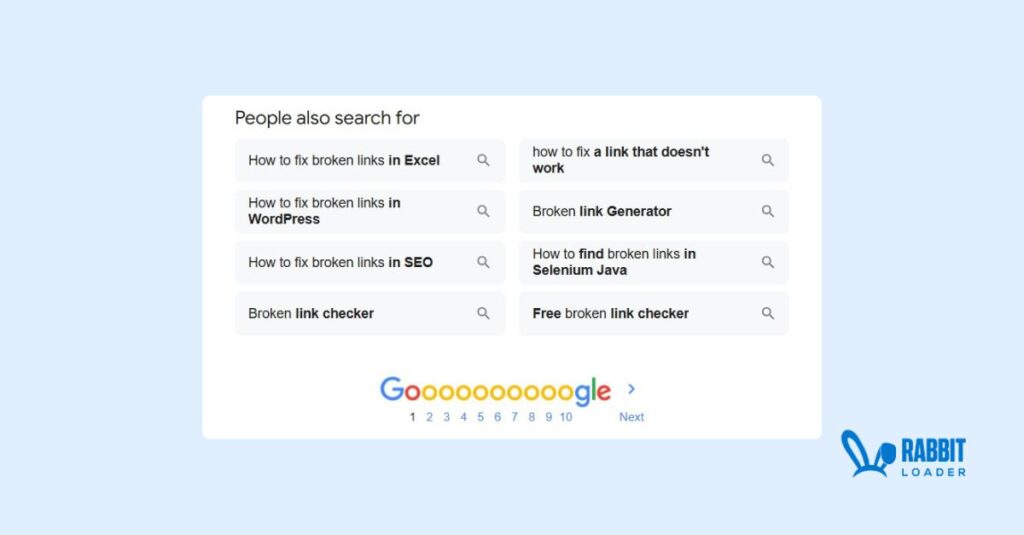This screenshot has height=535, width=1024.
Task: Click magnifier next to 'Broken link checker'
Action: click(x=483, y=313)
